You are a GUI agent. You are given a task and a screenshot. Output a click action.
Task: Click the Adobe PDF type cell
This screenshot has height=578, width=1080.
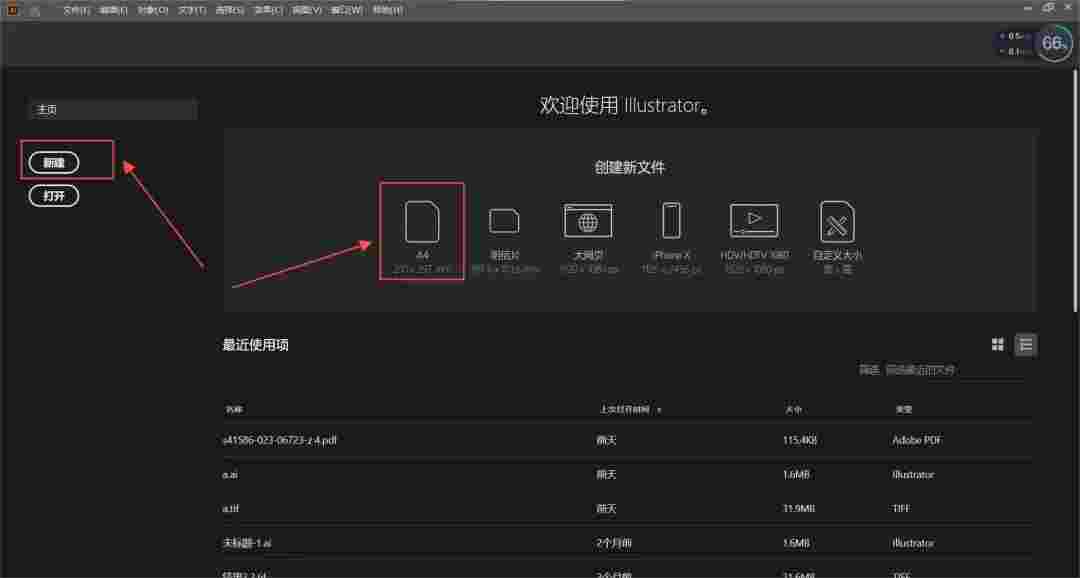pyautogui.click(x=917, y=440)
